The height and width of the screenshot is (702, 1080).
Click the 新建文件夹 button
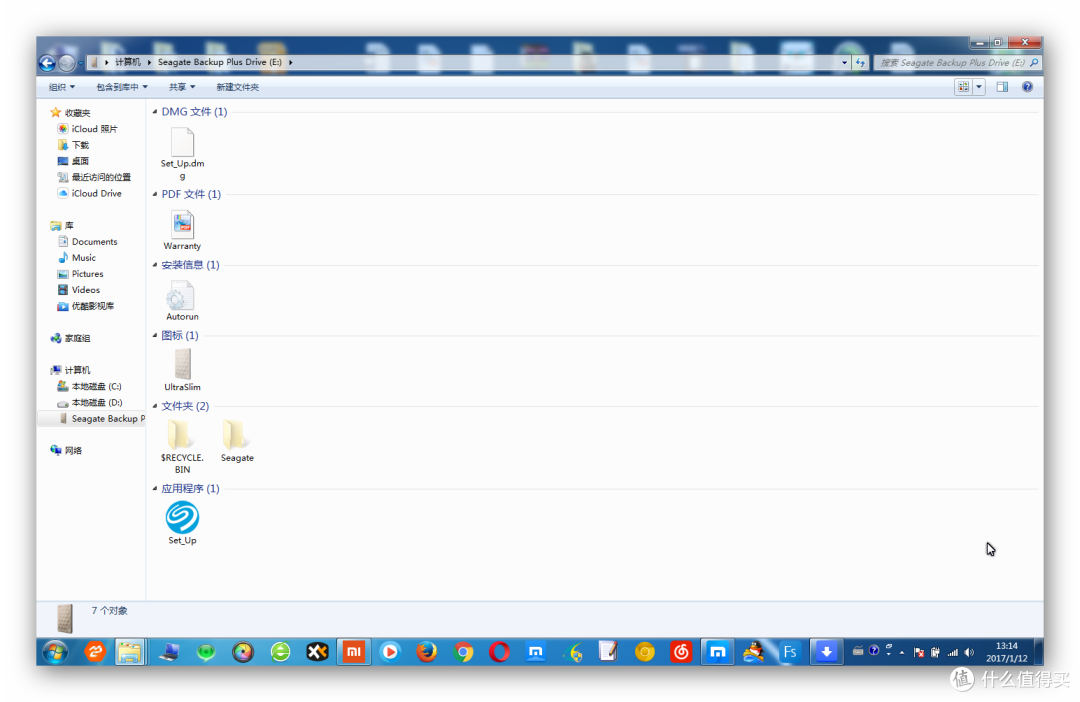[238, 87]
